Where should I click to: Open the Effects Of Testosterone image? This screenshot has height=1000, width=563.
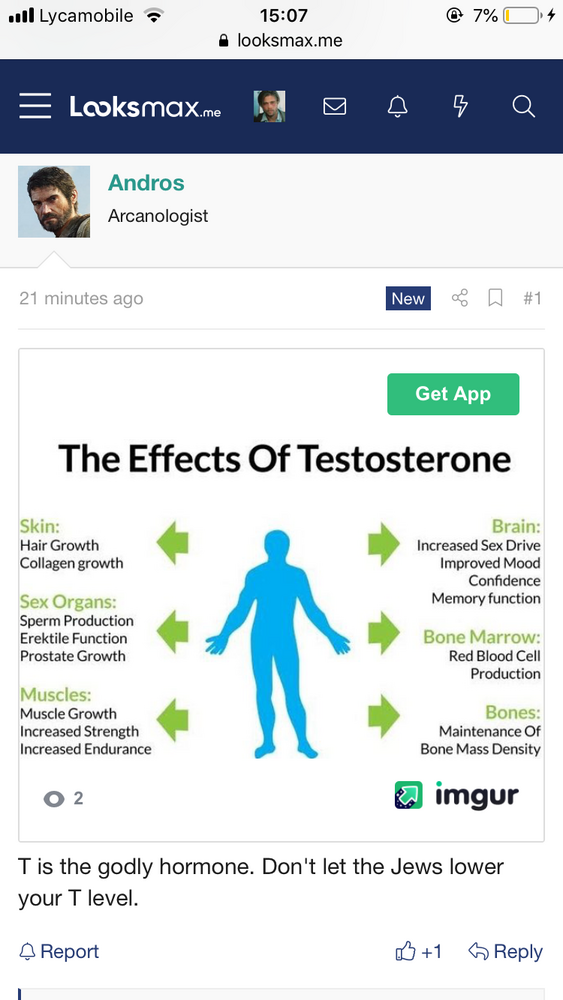point(281,595)
